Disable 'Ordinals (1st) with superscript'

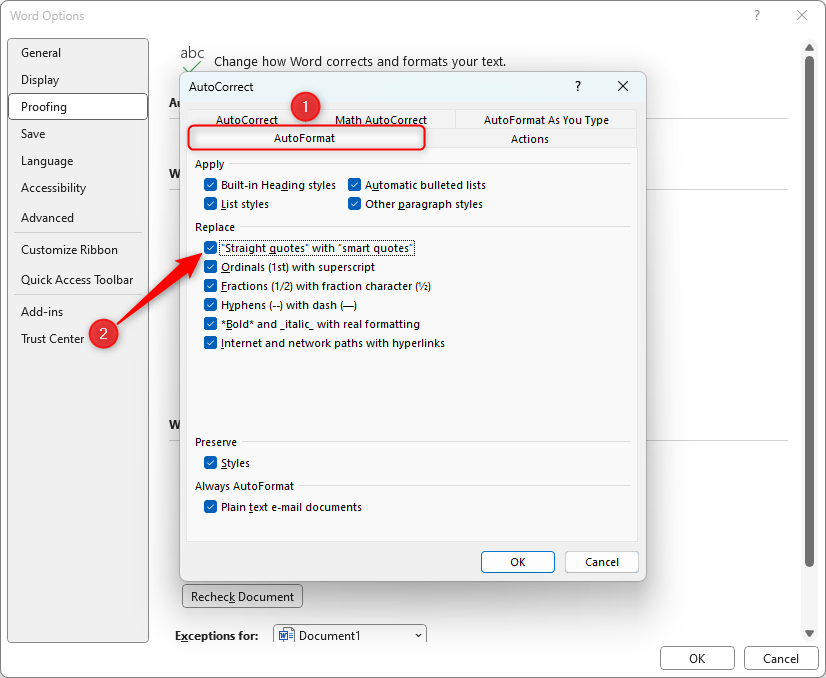point(210,266)
